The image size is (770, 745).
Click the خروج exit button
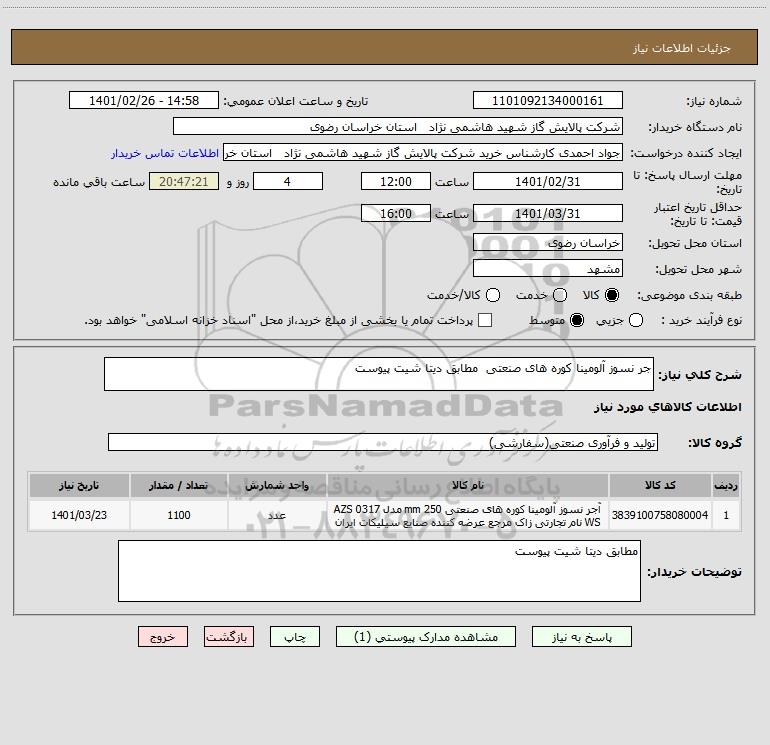163,637
